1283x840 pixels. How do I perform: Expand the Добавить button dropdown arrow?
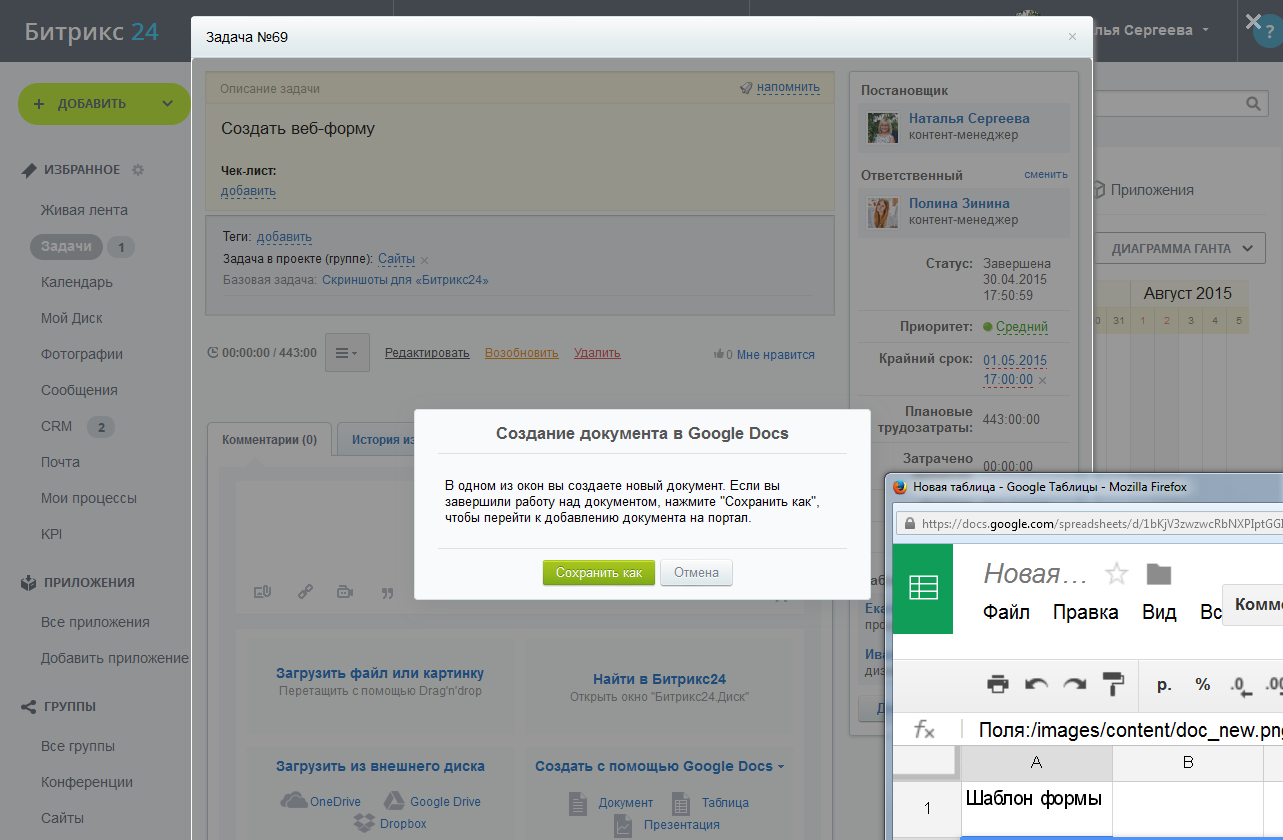pos(167,103)
